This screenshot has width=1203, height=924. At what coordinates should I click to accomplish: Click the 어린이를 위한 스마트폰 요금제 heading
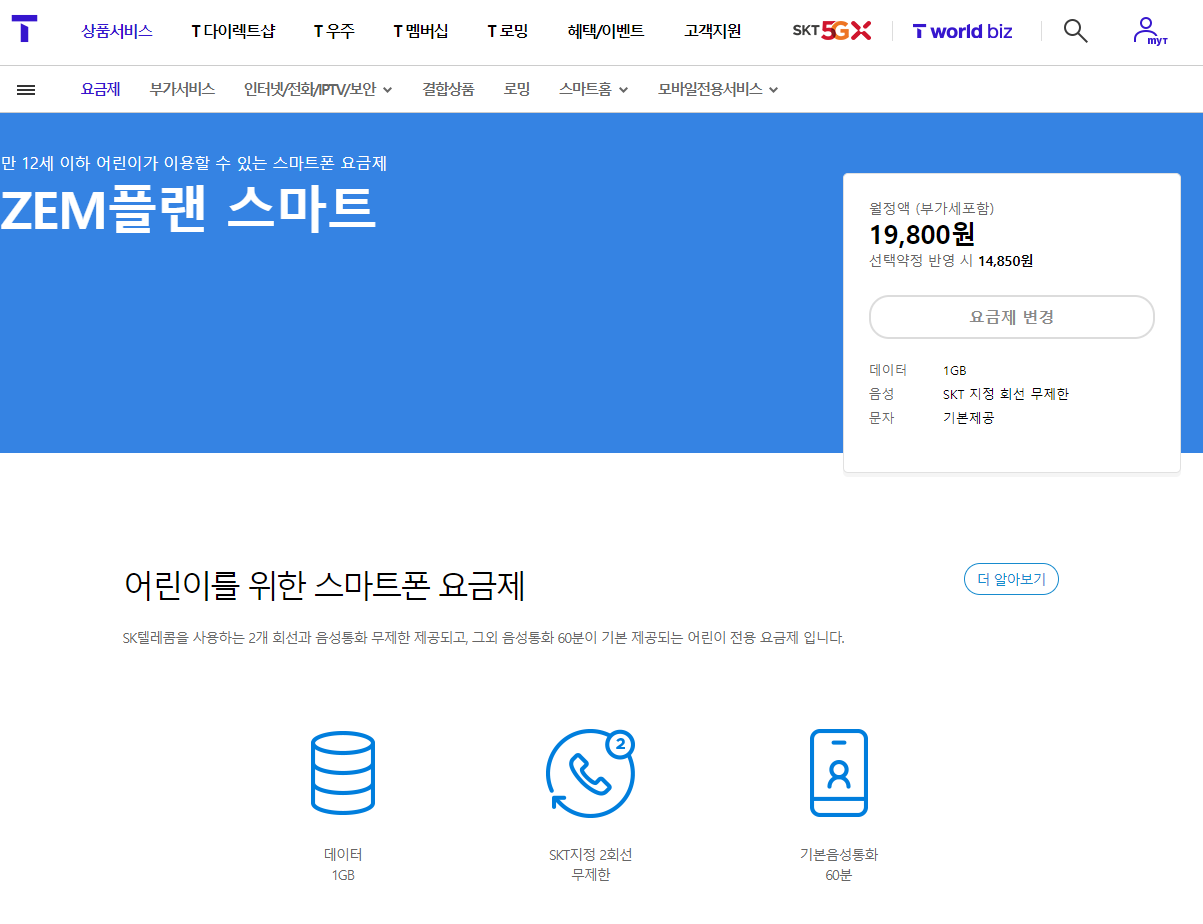point(325,585)
